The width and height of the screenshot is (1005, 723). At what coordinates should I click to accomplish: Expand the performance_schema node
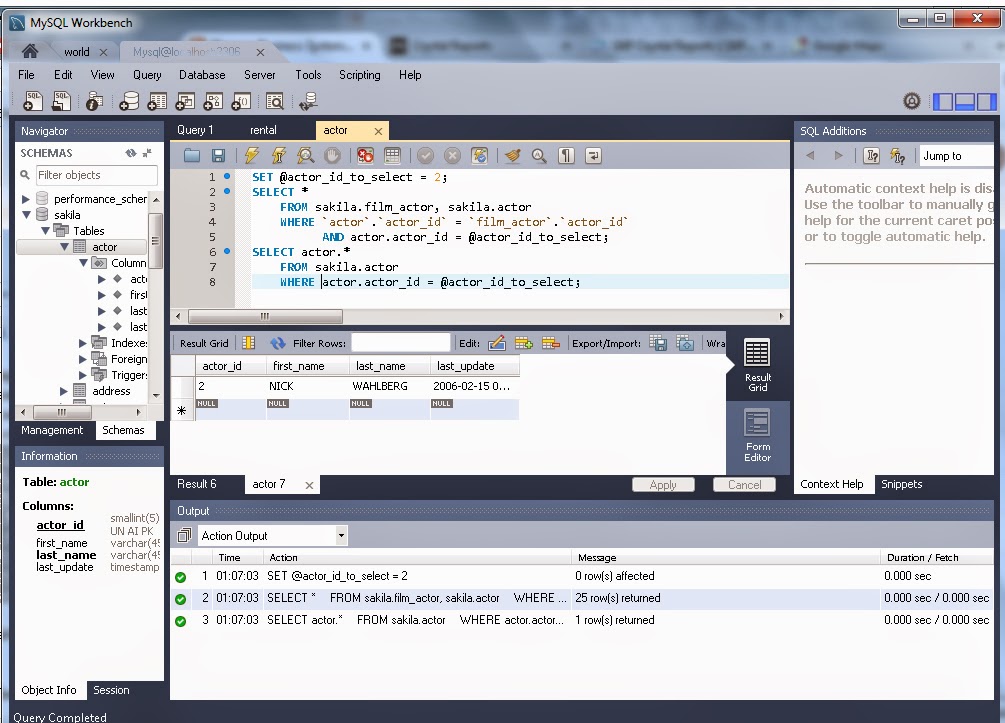pos(26,199)
